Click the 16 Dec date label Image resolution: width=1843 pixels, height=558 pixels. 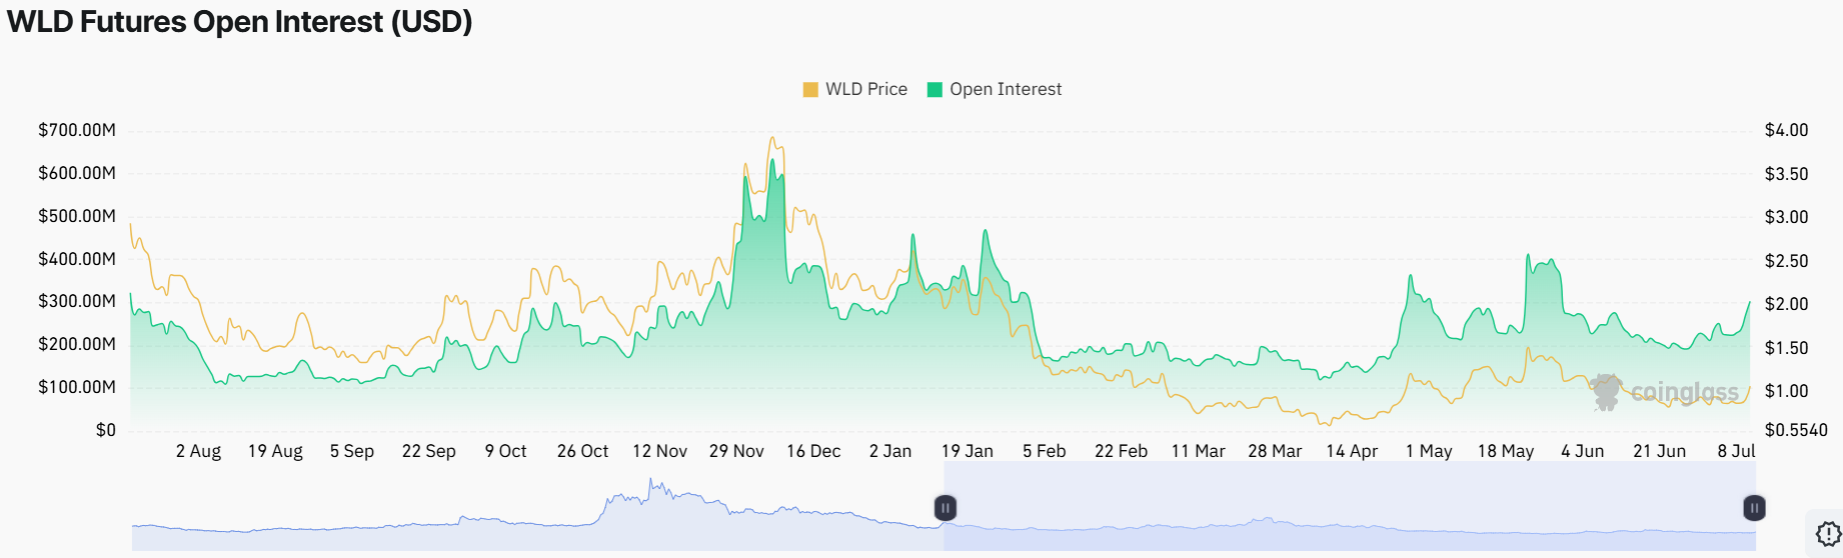[x=814, y=451]
